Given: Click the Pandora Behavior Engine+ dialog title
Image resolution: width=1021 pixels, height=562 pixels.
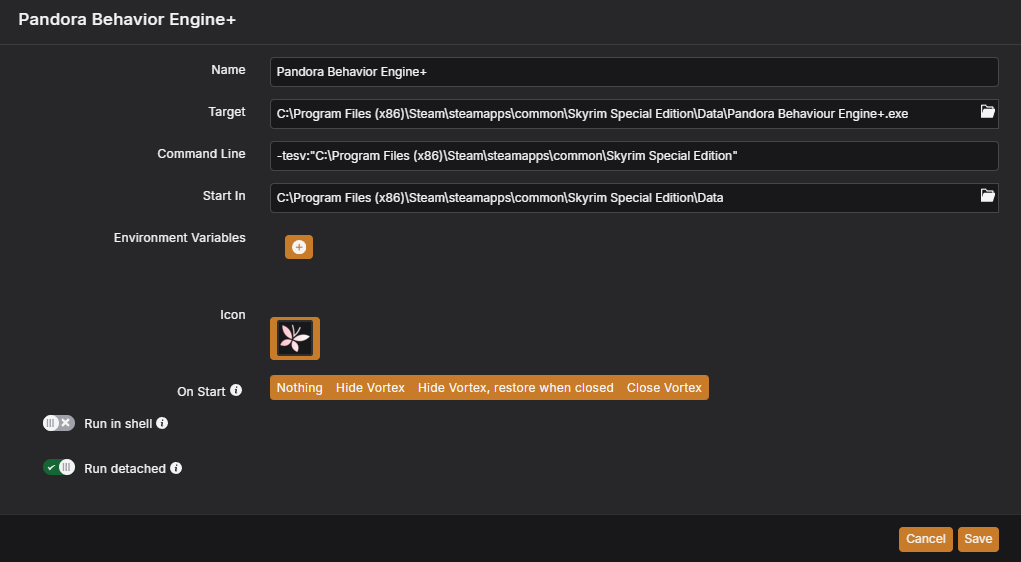Looking at the screenshot, I should click(x=127, y=20).
